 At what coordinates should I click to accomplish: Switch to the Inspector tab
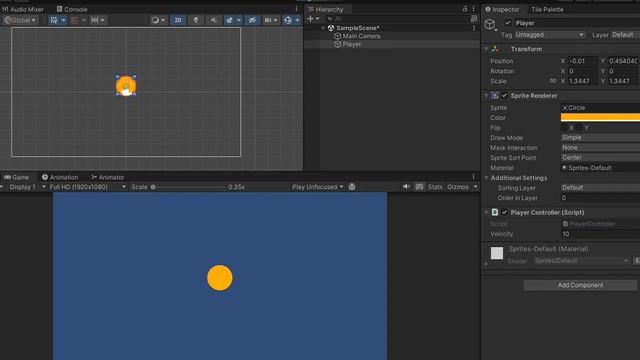coord(502,9)
